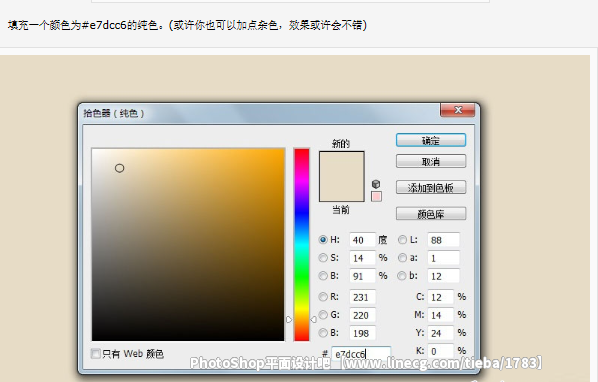
Task: Select the Lab a radio button
Action: coord(402,258)
